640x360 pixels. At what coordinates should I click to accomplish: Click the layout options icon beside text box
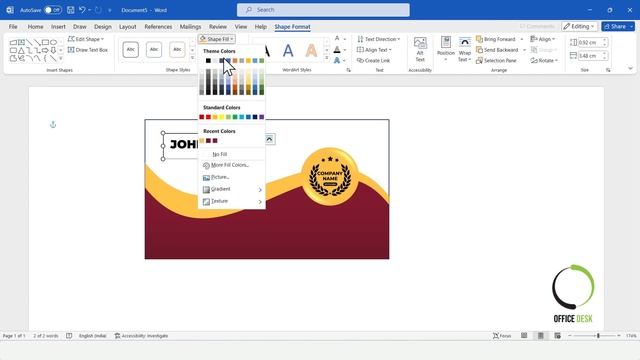tap(269, 139)
